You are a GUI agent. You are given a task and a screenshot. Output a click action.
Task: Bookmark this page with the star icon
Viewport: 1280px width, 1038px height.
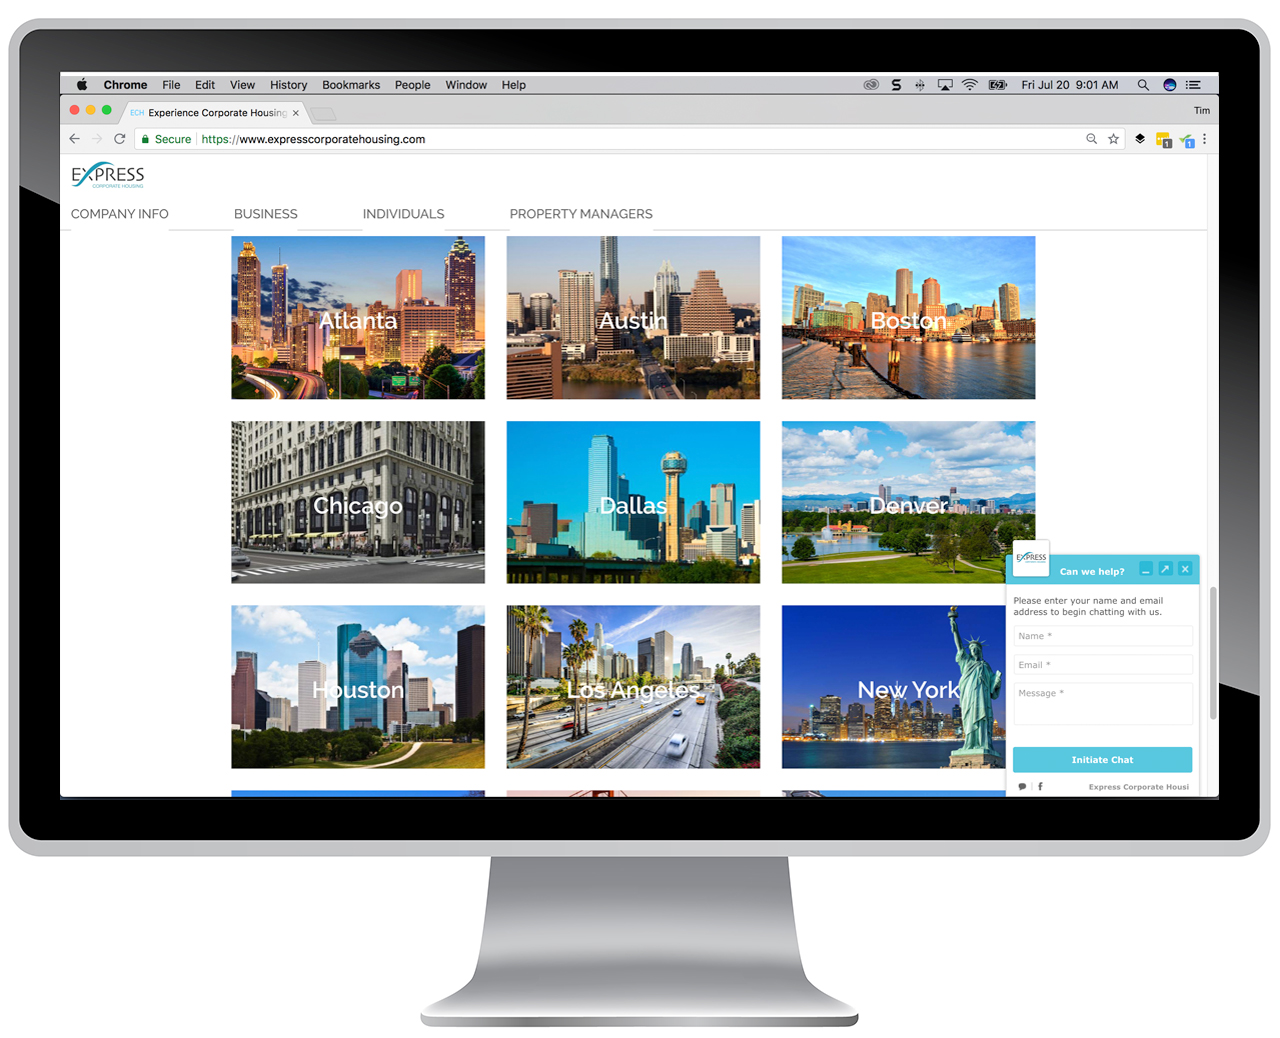(x=1113, y=139)
